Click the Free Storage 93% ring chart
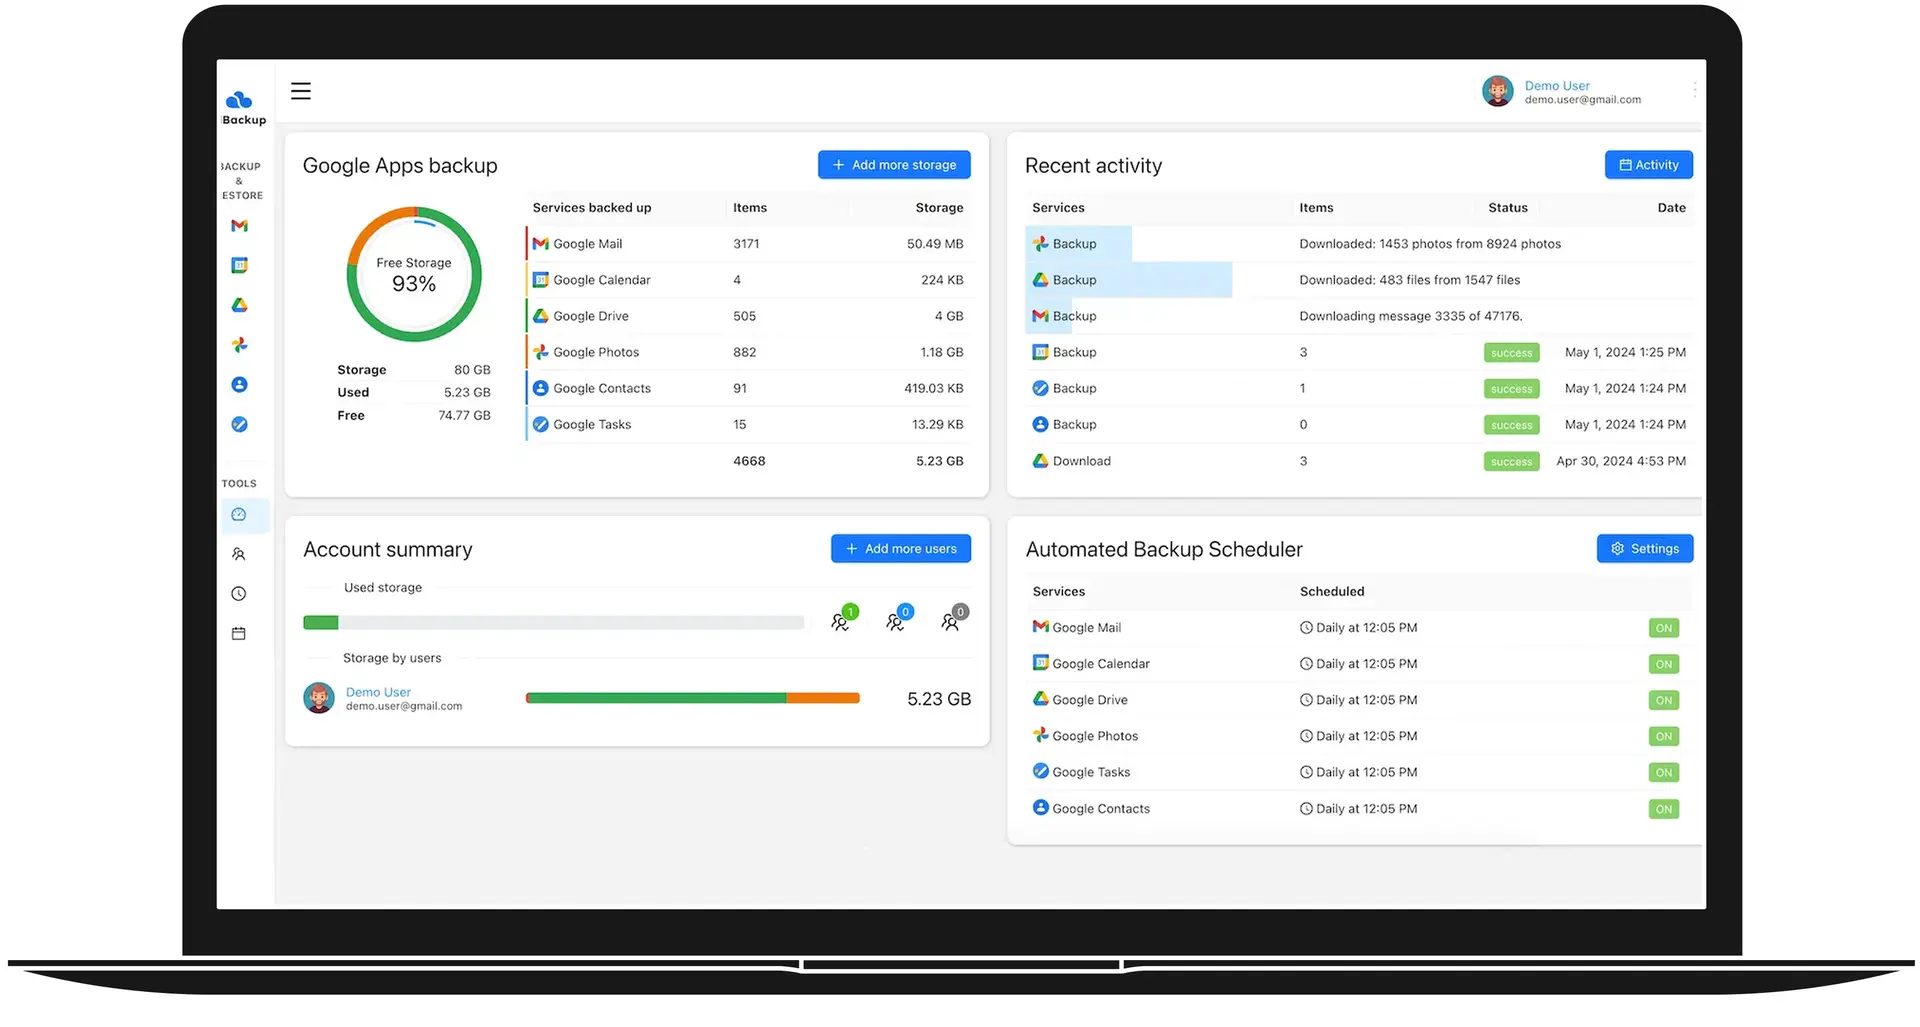 pos(414,274)
